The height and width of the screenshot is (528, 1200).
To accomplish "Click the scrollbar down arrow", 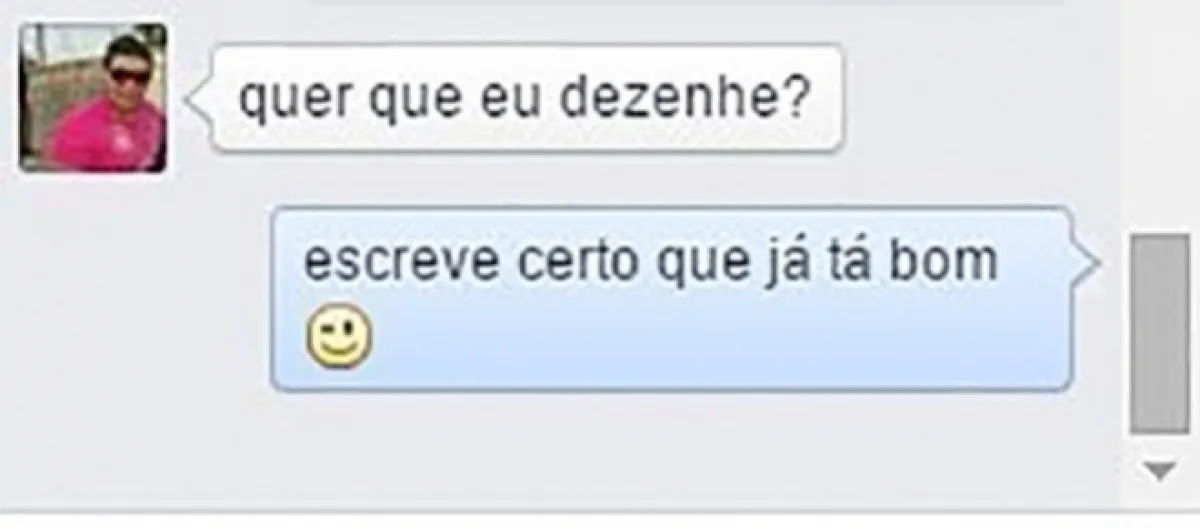I will coord(1160,470).
